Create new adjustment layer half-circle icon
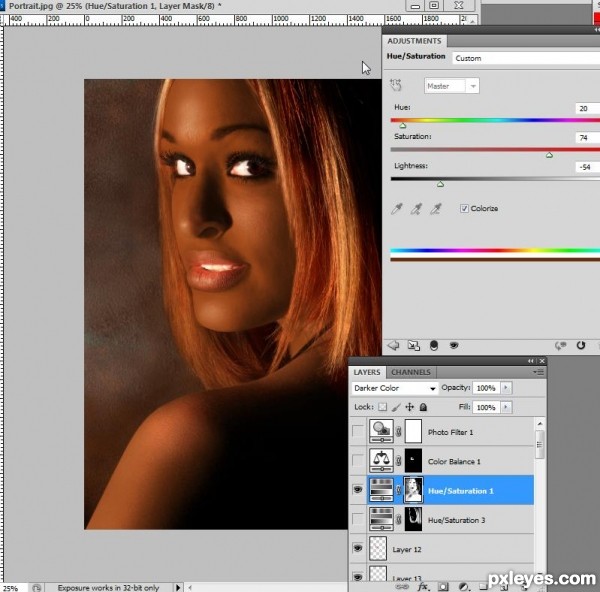 [x=463, y=587]
